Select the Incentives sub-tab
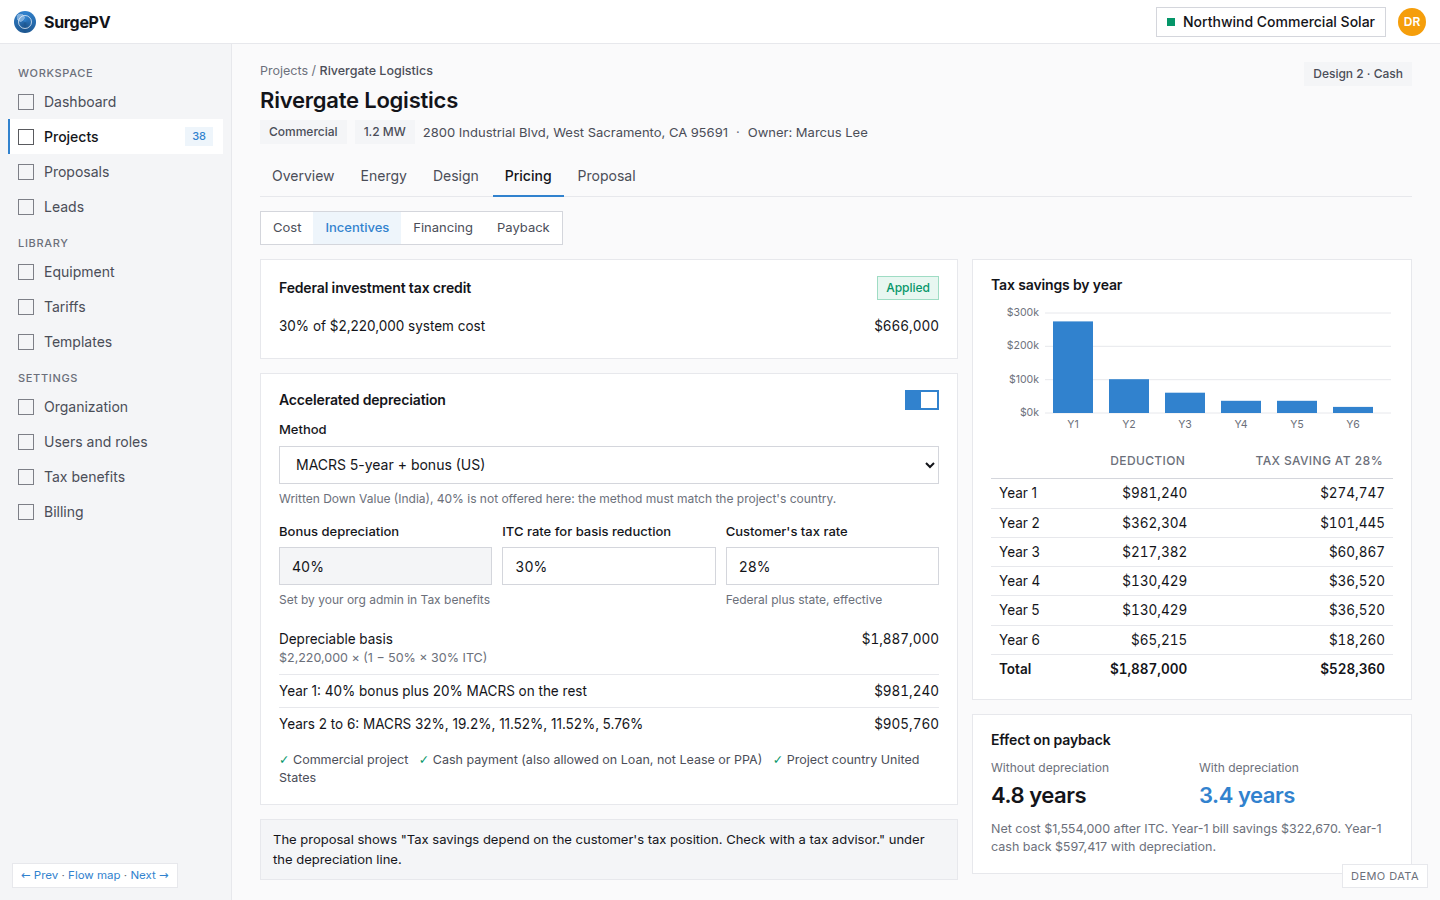 pyautogui.click(x=357, y=228)
